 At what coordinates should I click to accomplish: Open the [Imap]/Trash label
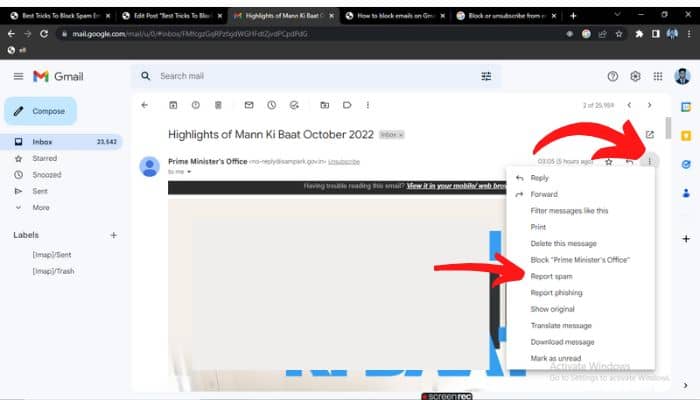[53, 271]
